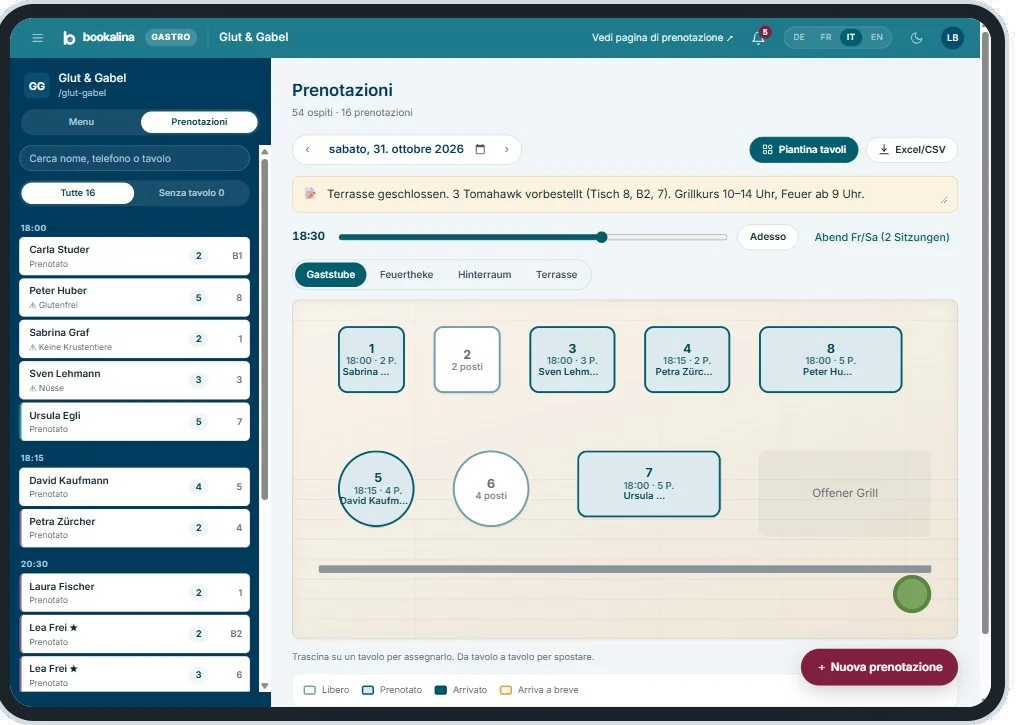Show reservations Senza tavolo 0

[191, 193]
